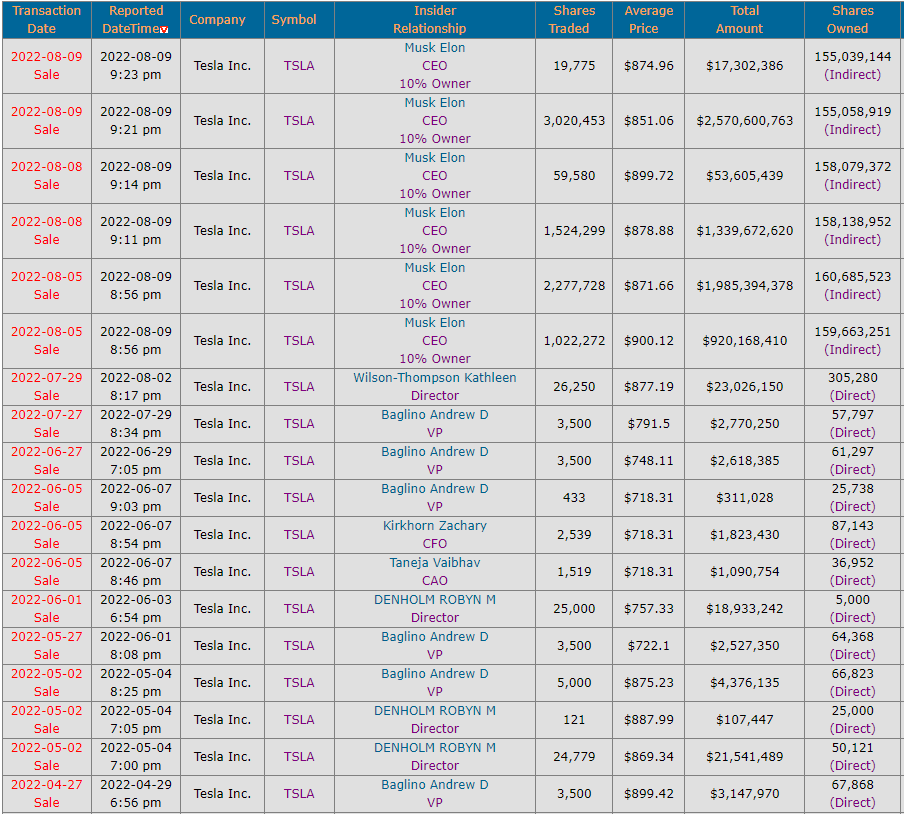Select the 2022-04-27 Sale transaction date
Image resolution: width=904 pixels, height=814 pixels.
(x=47, y=793)
